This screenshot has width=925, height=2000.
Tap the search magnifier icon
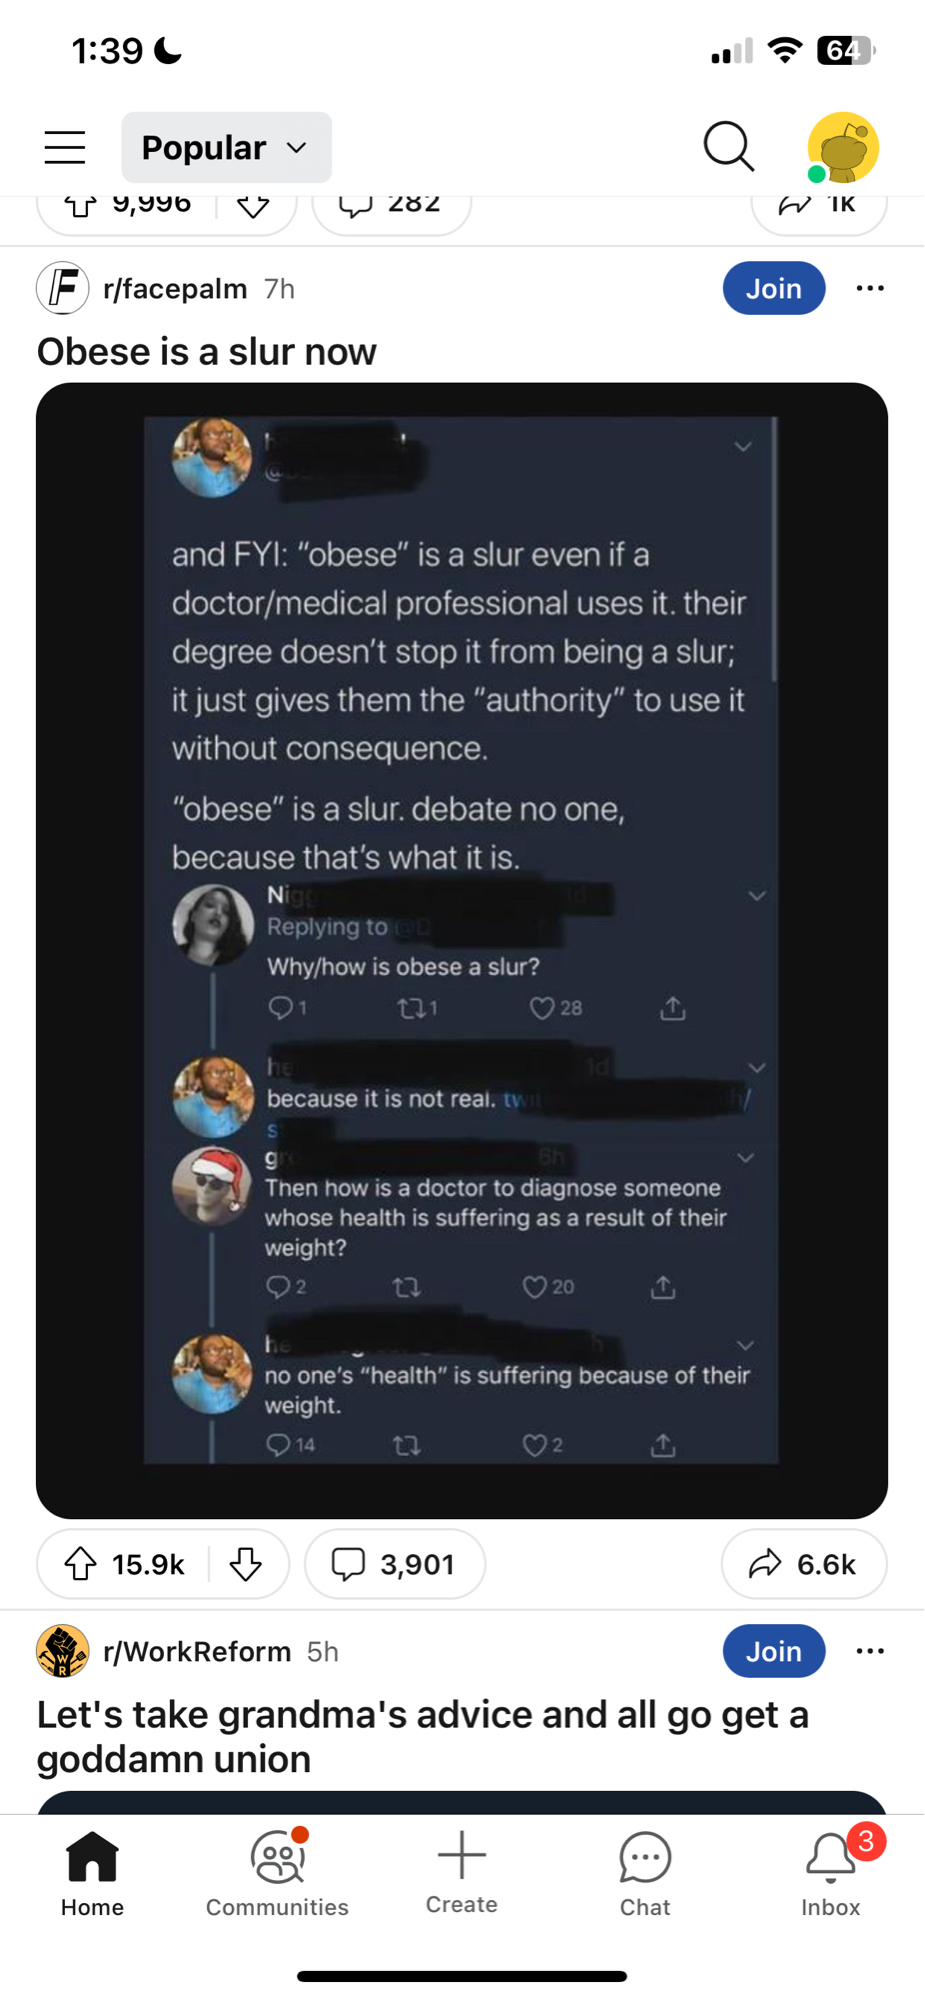click(x=728, y=147)
